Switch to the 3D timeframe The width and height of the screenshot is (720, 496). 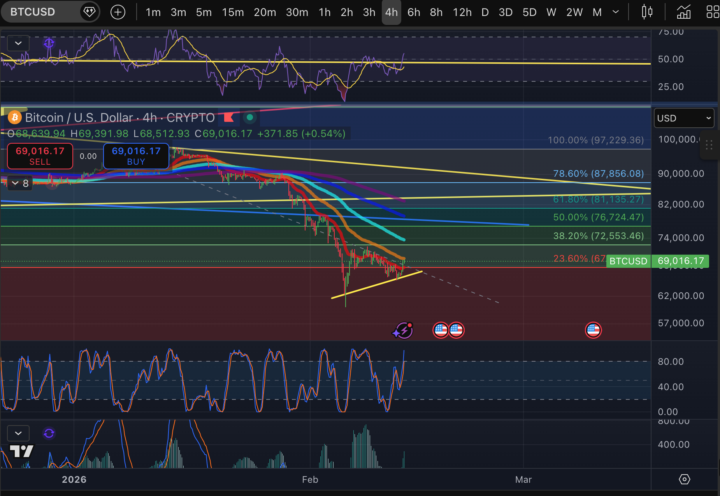tap(506, 12)
